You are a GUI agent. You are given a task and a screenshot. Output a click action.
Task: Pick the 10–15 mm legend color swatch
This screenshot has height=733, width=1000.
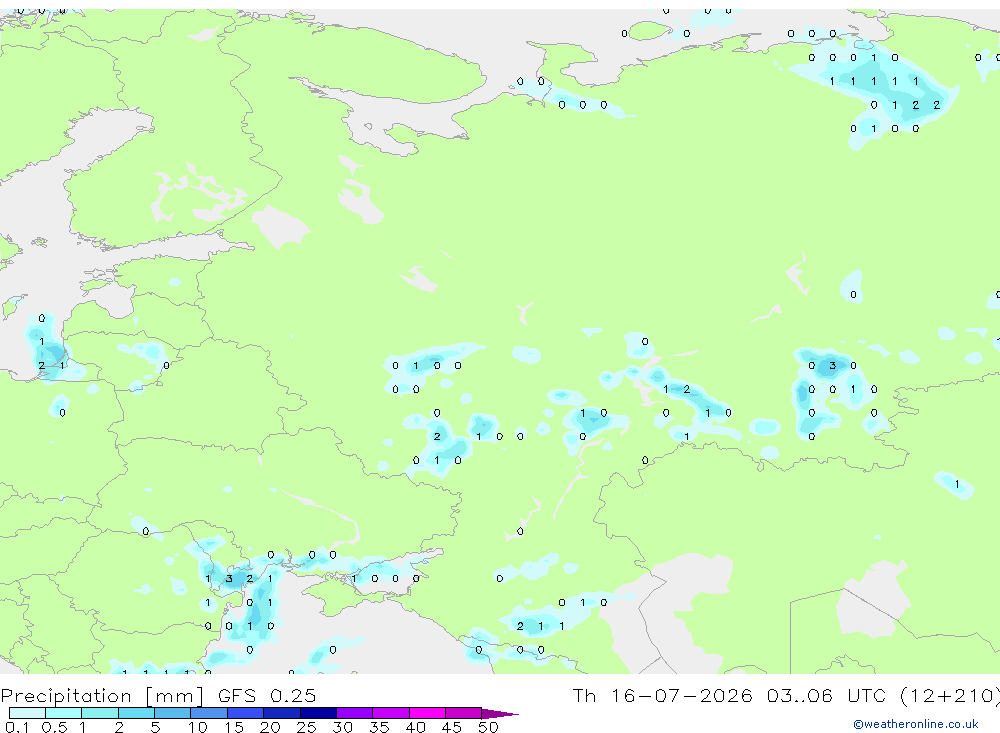pos(209,713)
